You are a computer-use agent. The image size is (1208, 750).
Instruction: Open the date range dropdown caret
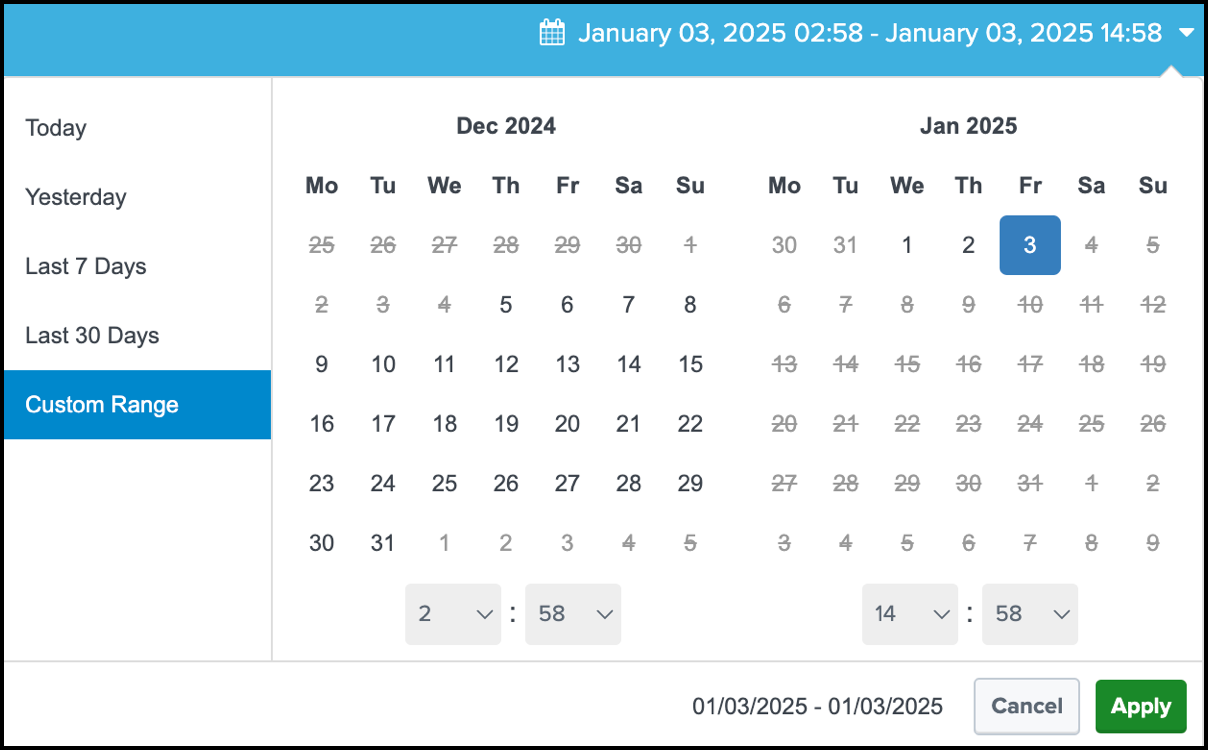1186,32
